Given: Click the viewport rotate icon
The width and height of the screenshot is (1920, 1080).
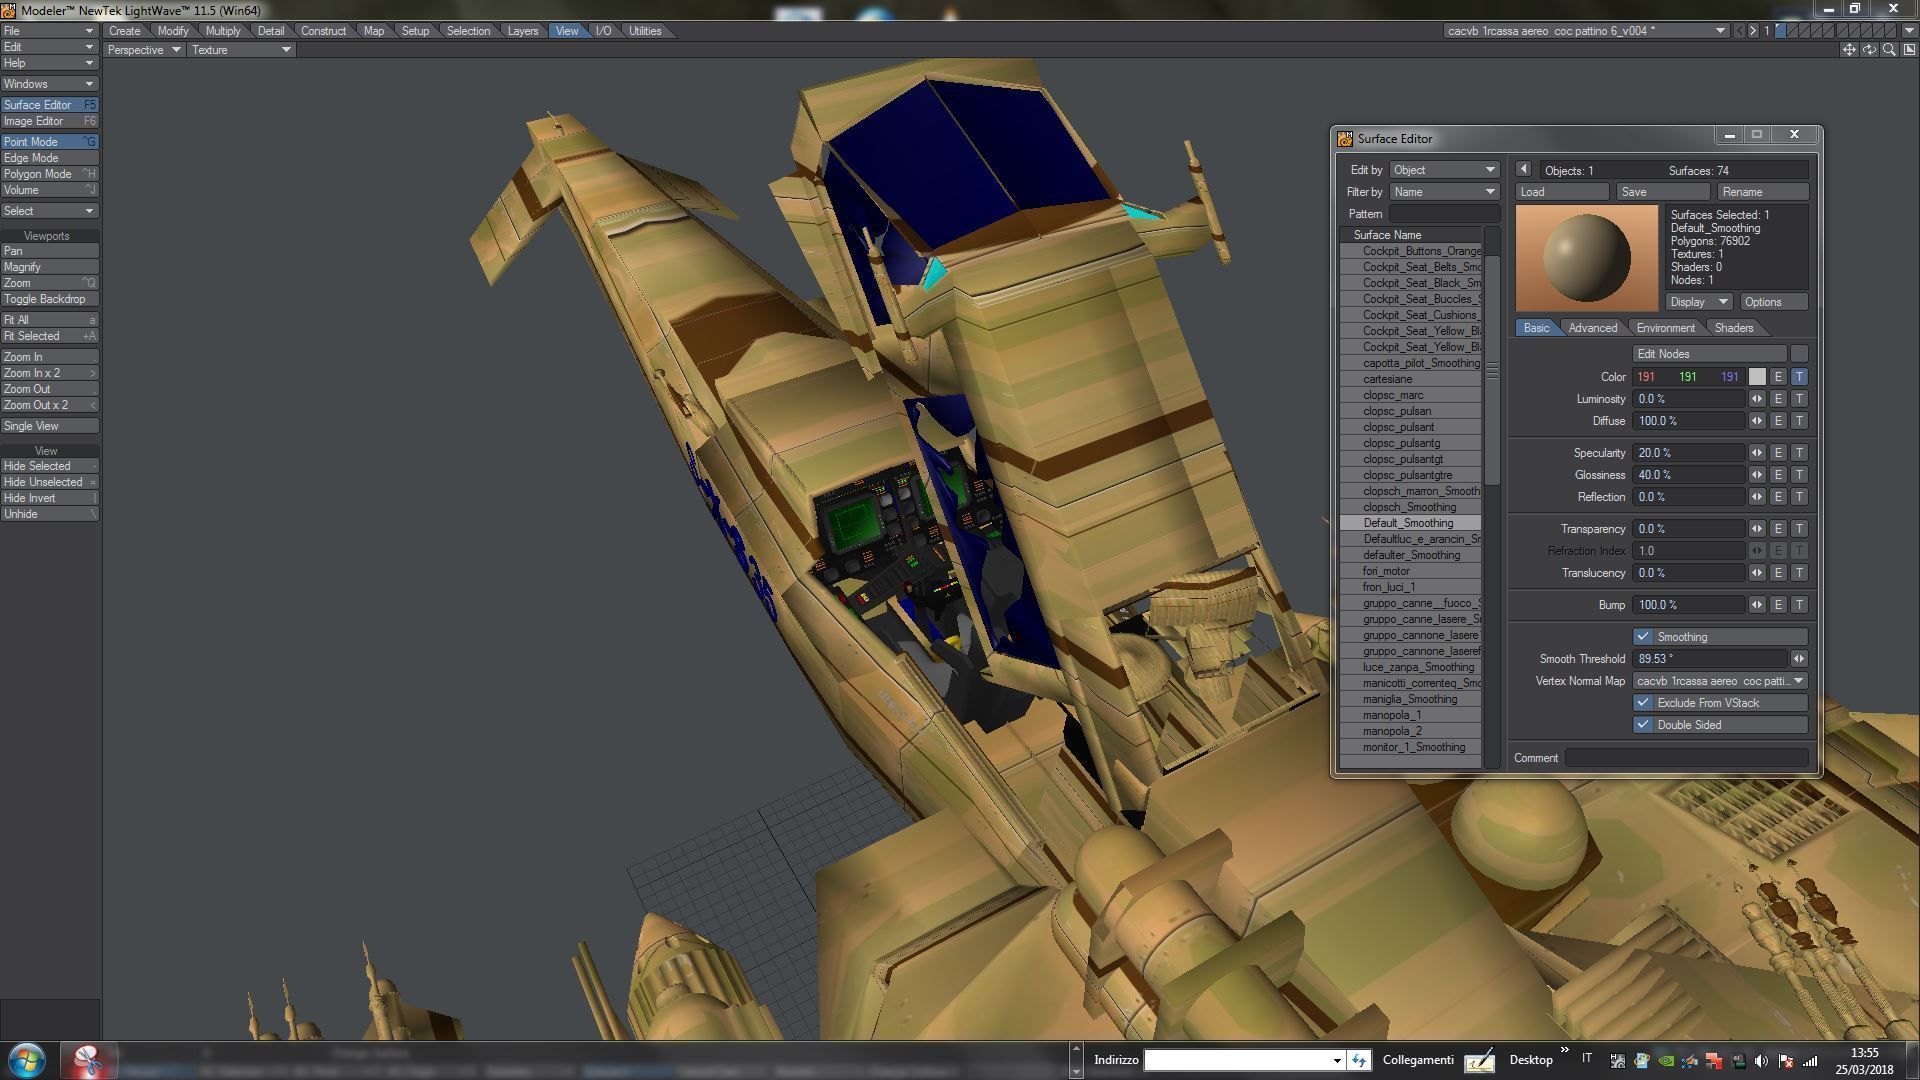Looking at the screenshot, I should [x=1869, y=50].
